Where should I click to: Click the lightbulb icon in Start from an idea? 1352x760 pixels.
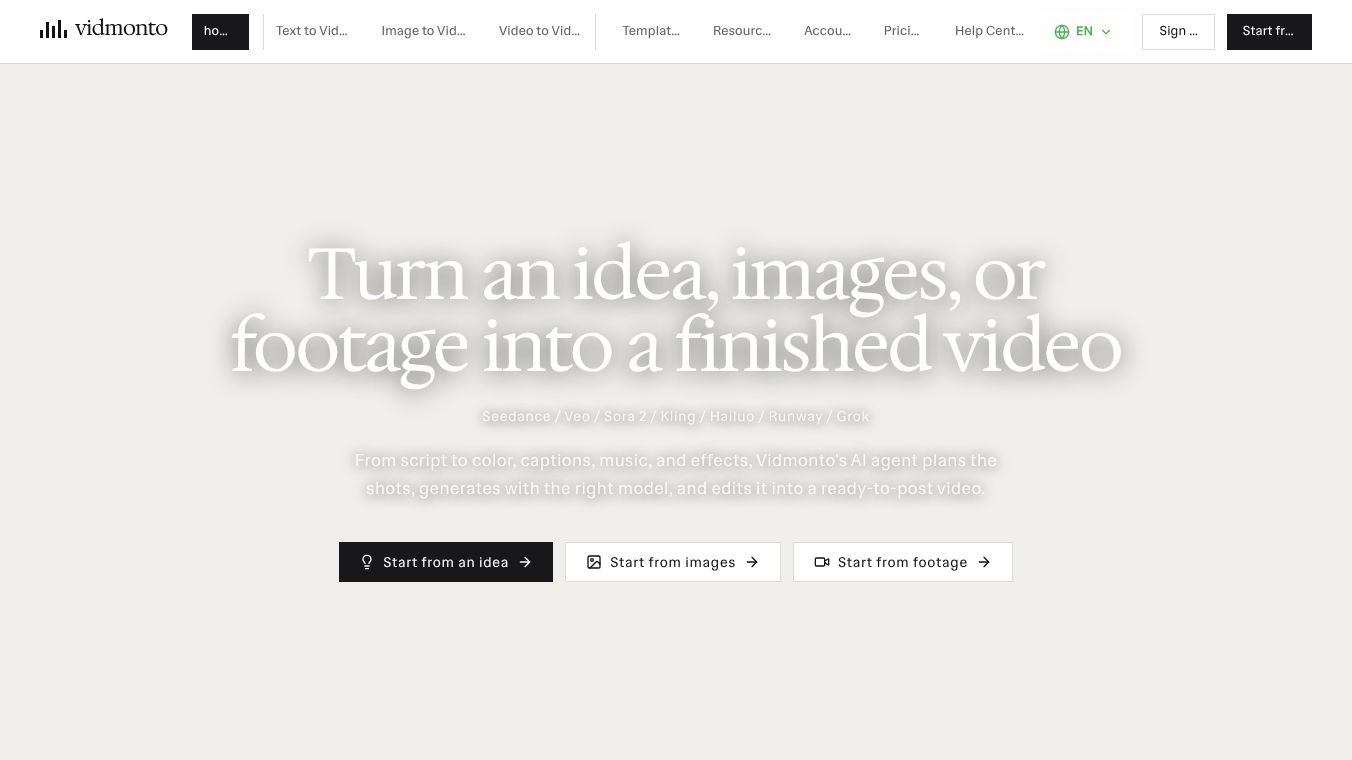pos(367,562)
